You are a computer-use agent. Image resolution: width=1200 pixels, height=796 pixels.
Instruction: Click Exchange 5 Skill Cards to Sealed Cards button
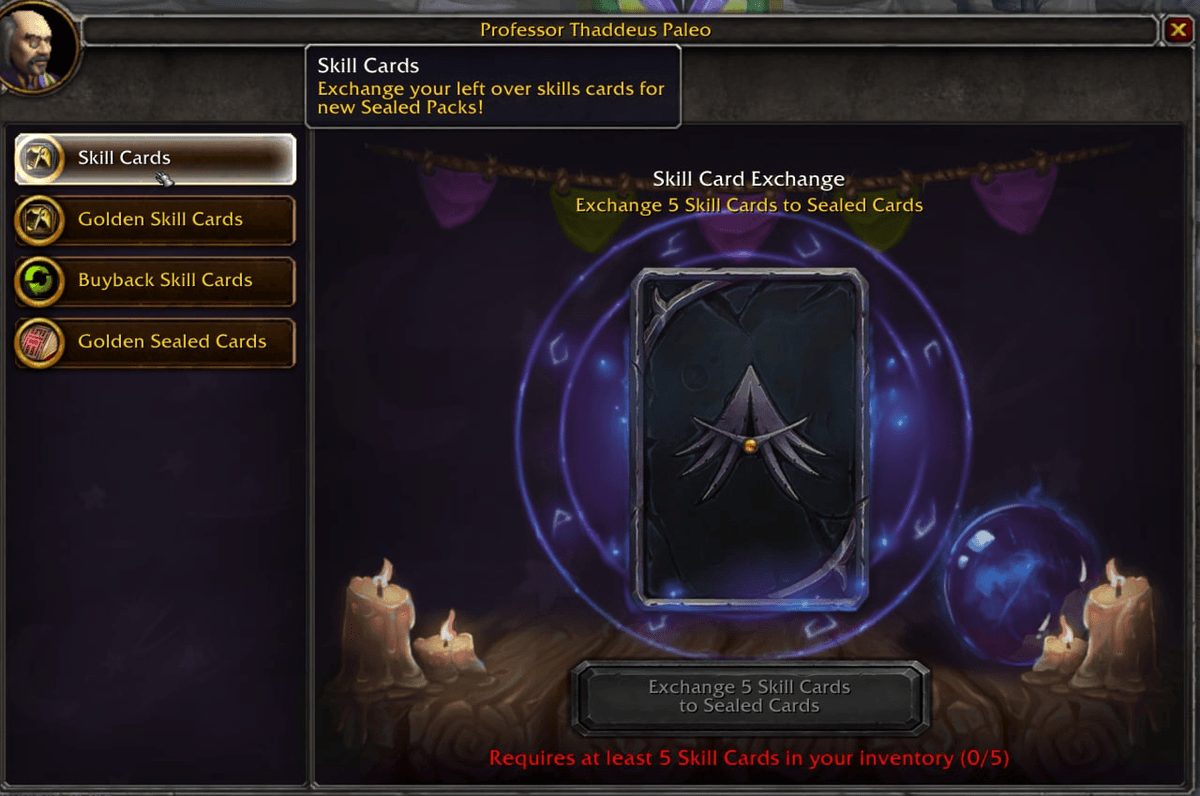pyautogui.click(x=750, y=697)
